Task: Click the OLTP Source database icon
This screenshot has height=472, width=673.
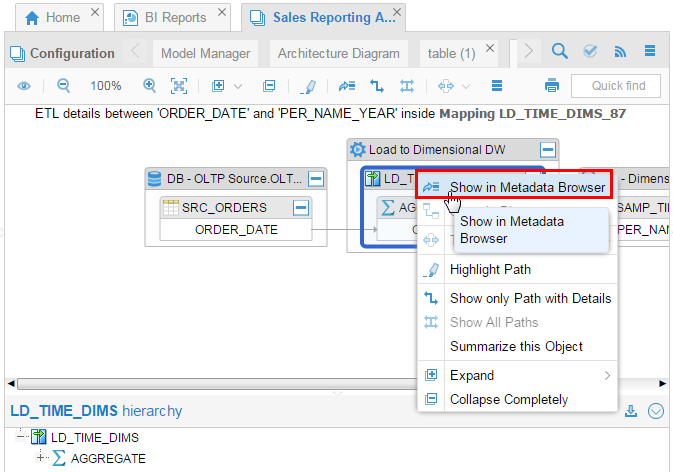Action: (x=155, y=179)
